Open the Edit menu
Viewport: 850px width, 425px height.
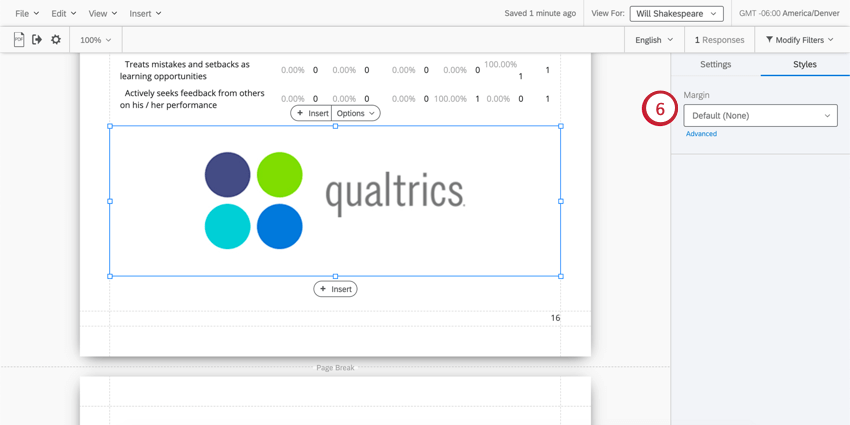click(x=64, y=14)
